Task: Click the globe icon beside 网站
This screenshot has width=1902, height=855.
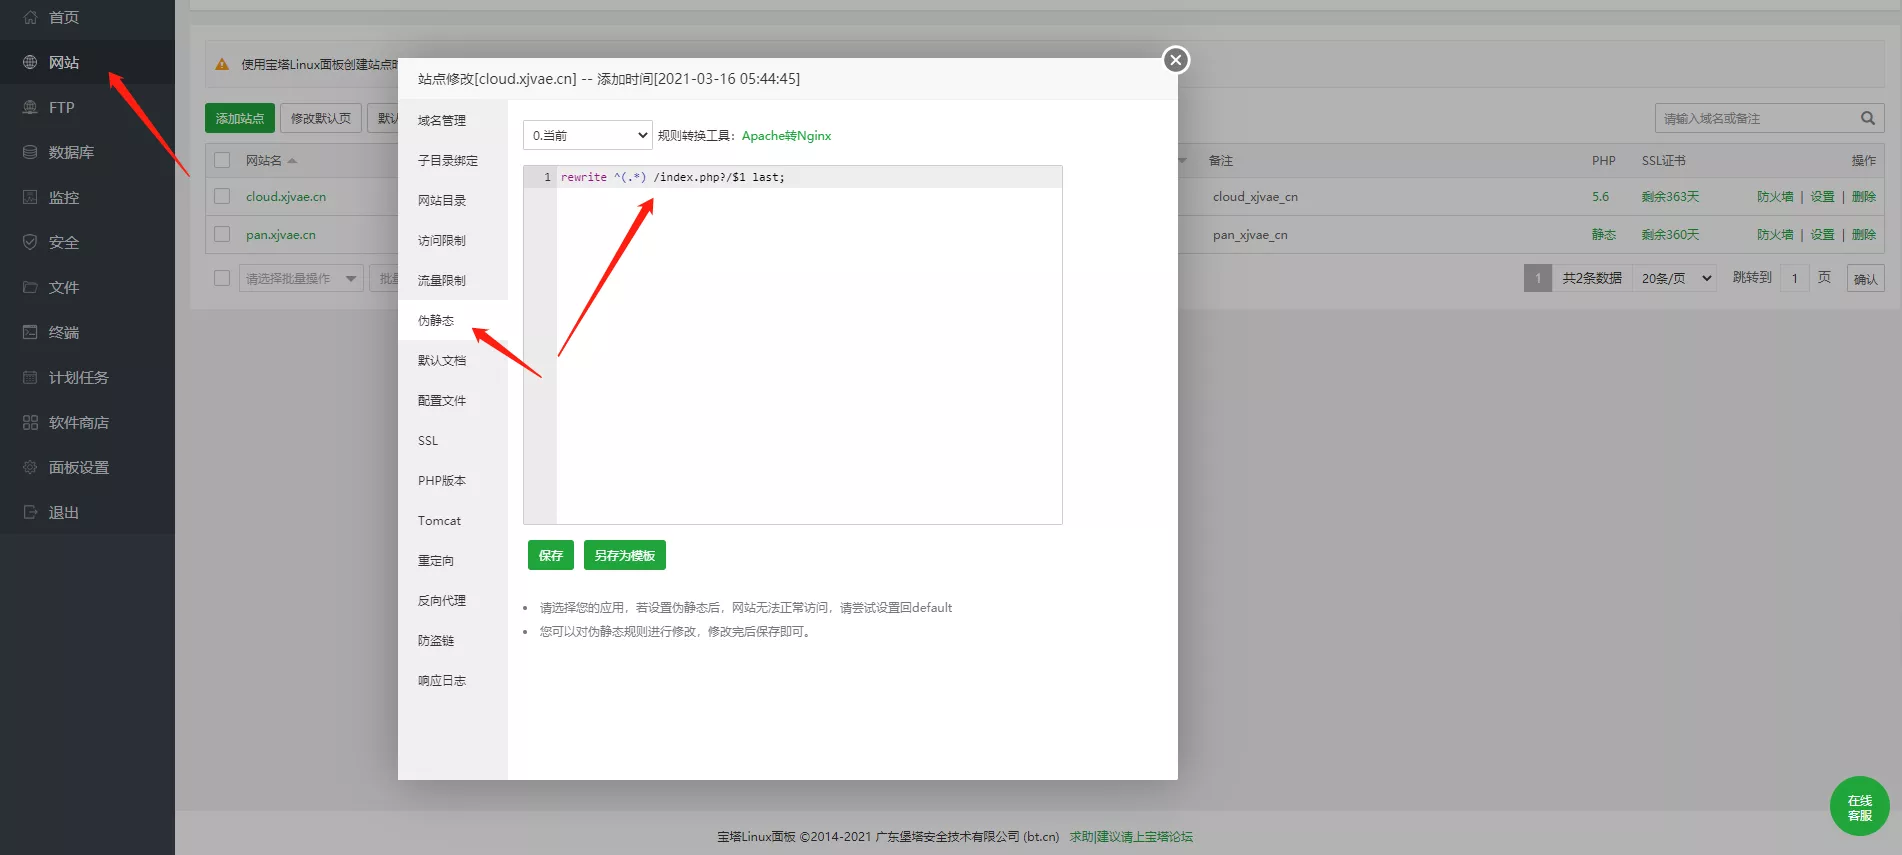Action: (30, 62)
